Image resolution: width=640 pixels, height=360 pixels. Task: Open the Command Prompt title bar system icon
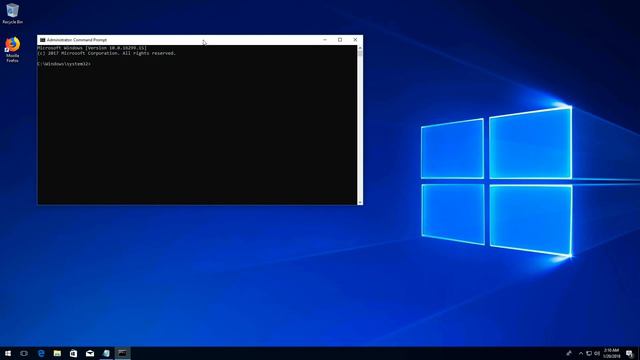pos(42,40)
